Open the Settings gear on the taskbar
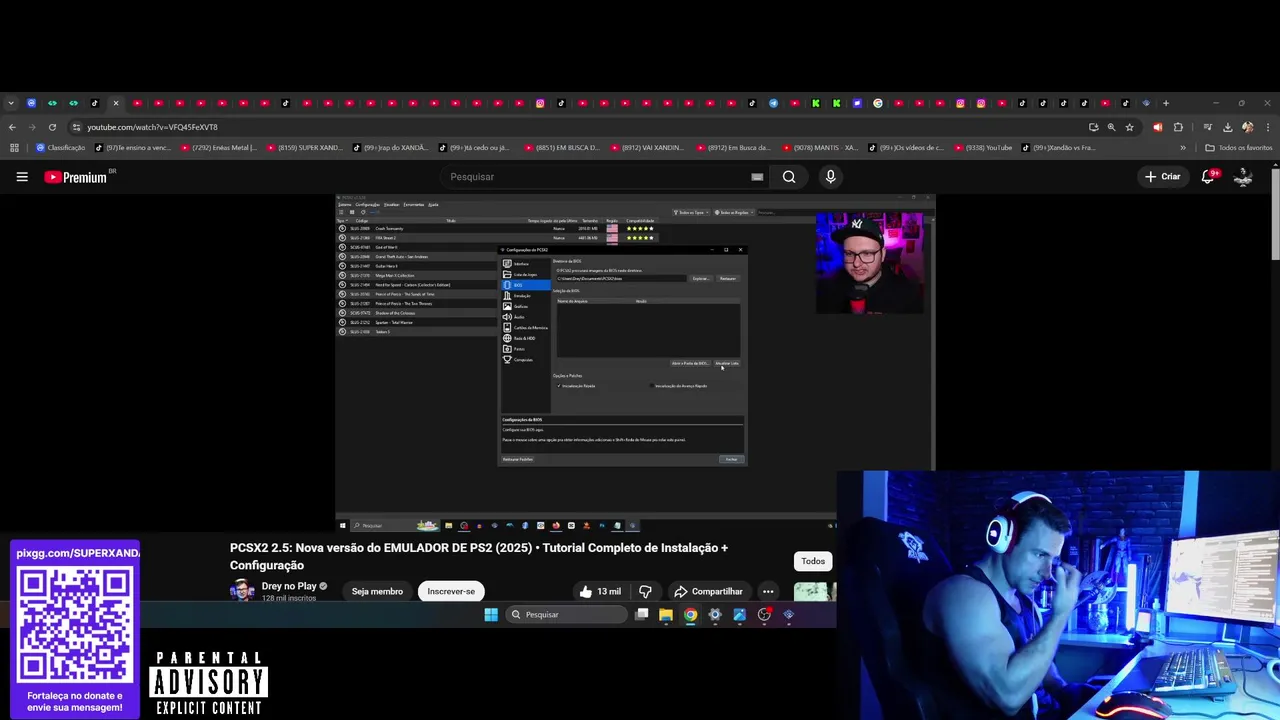The width and height of the screenshot is (1280, 720). tap(715, 615)
